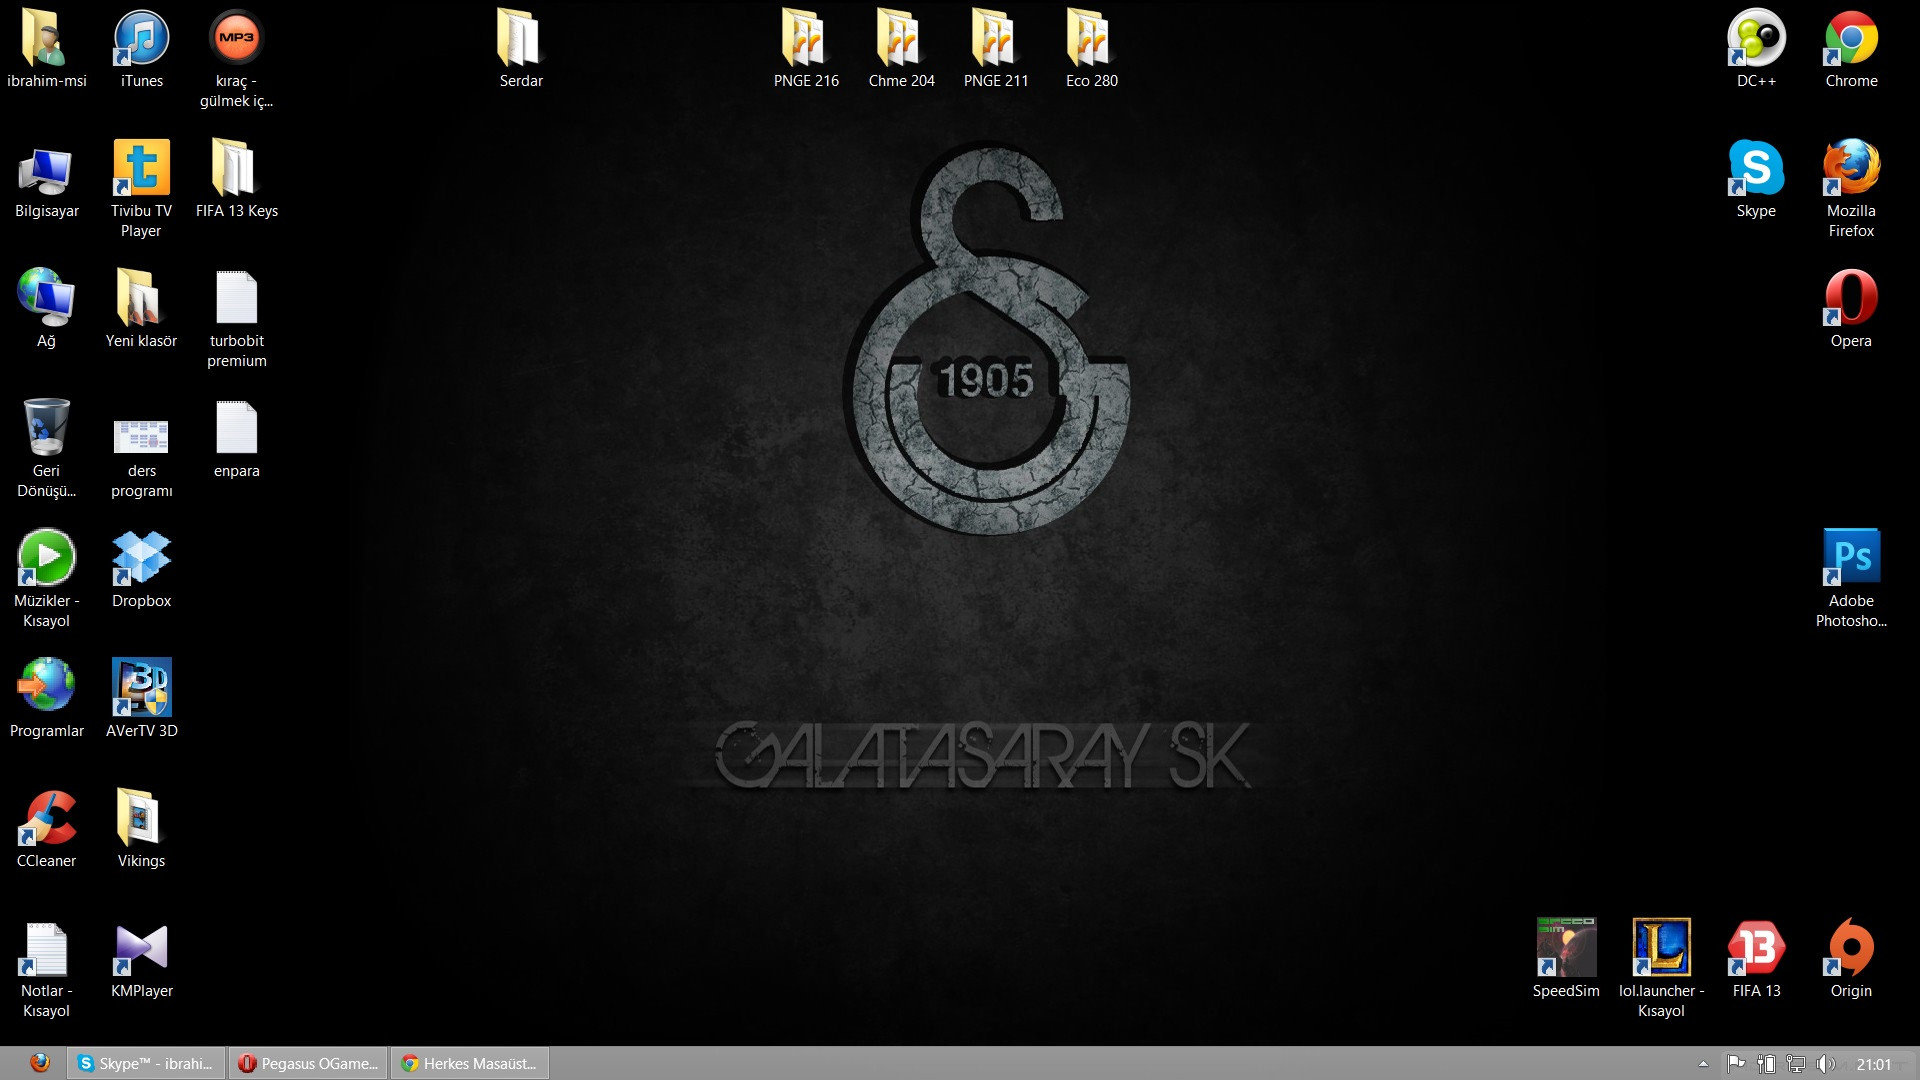Select the enpara file
1920x1080 pixels.
[236, 438]
